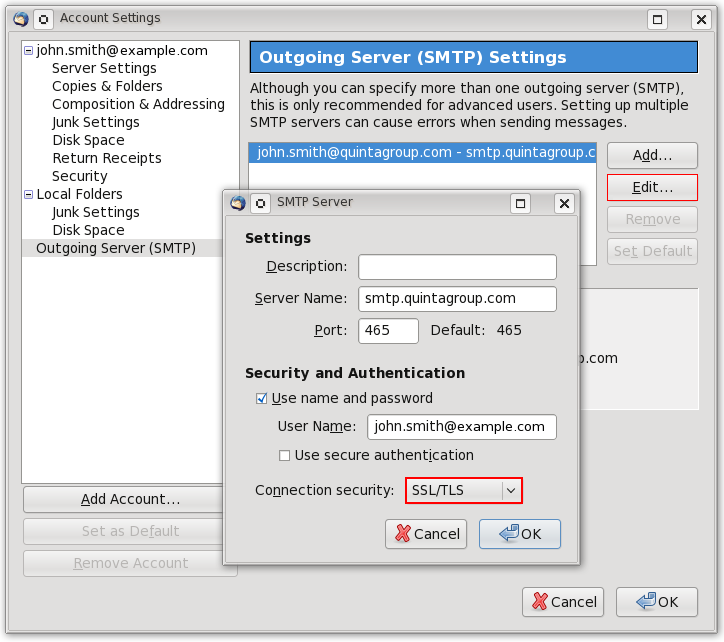The height and width of the screenshot is (642, 724).
Task: Select Disk Space under Local Folders
Action: pyautogui.click(x=88, y=230)
